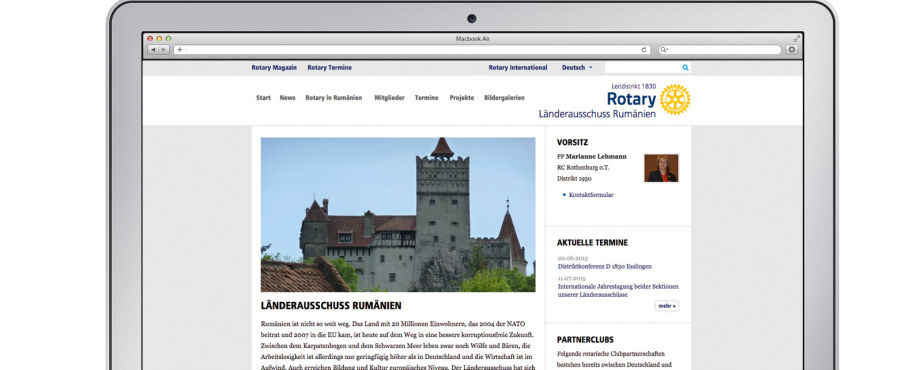Click the mehr » button

pos(667,306)
